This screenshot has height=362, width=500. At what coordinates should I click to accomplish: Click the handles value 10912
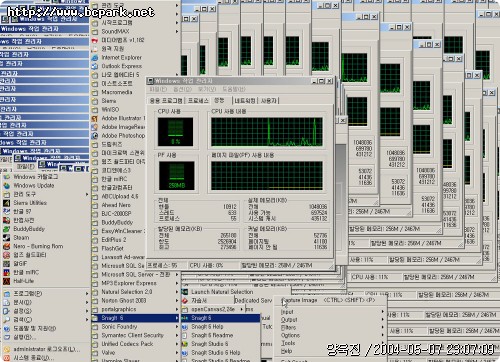(230, 207)
